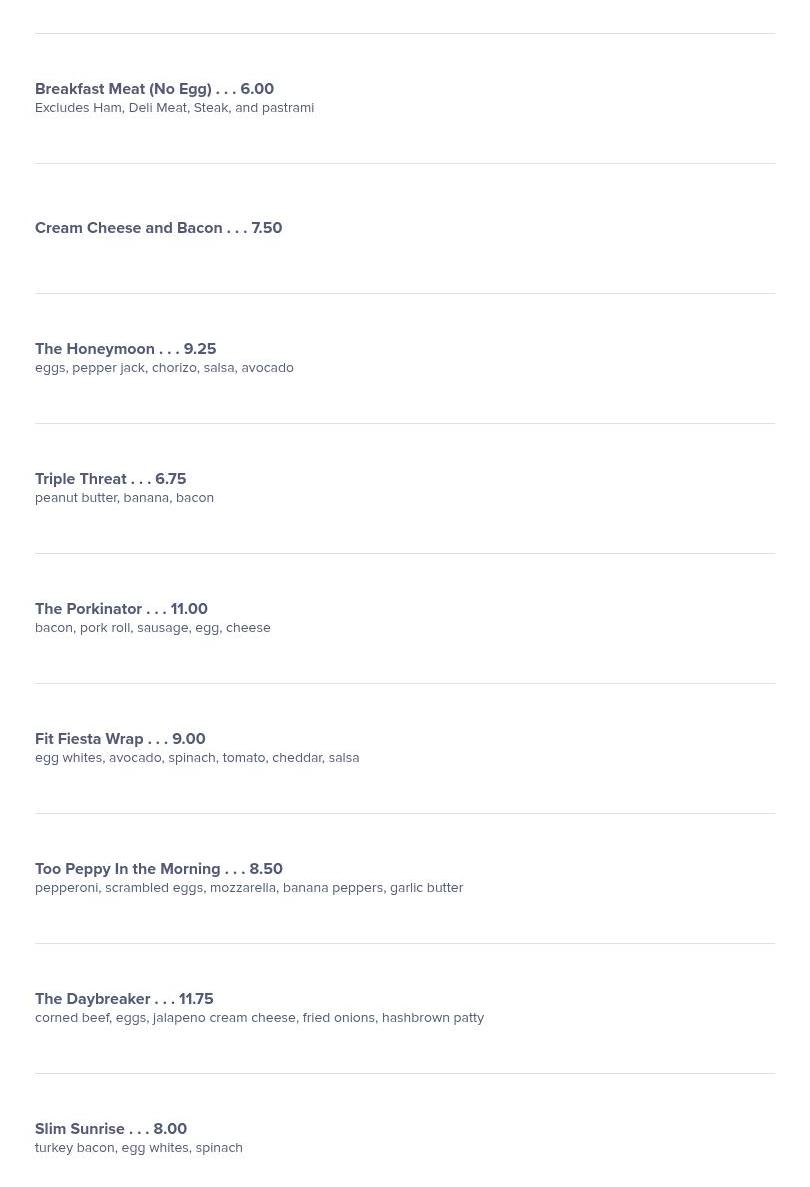The height and width of the screenshot is (1187, 810).
Task: Click the Porkinator ingredients text
Action: pos(153,628)
